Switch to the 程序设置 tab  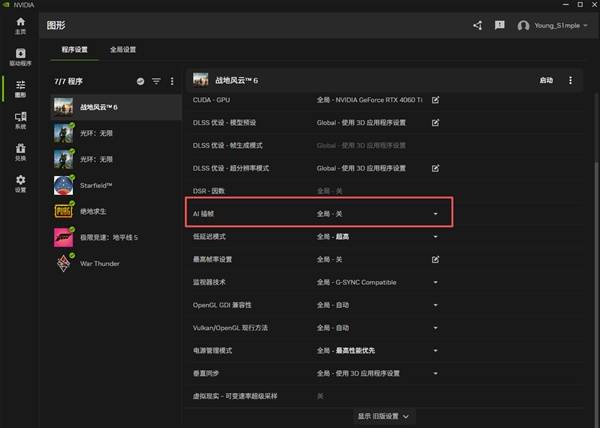pyautogui.click(x=69, y=49)
